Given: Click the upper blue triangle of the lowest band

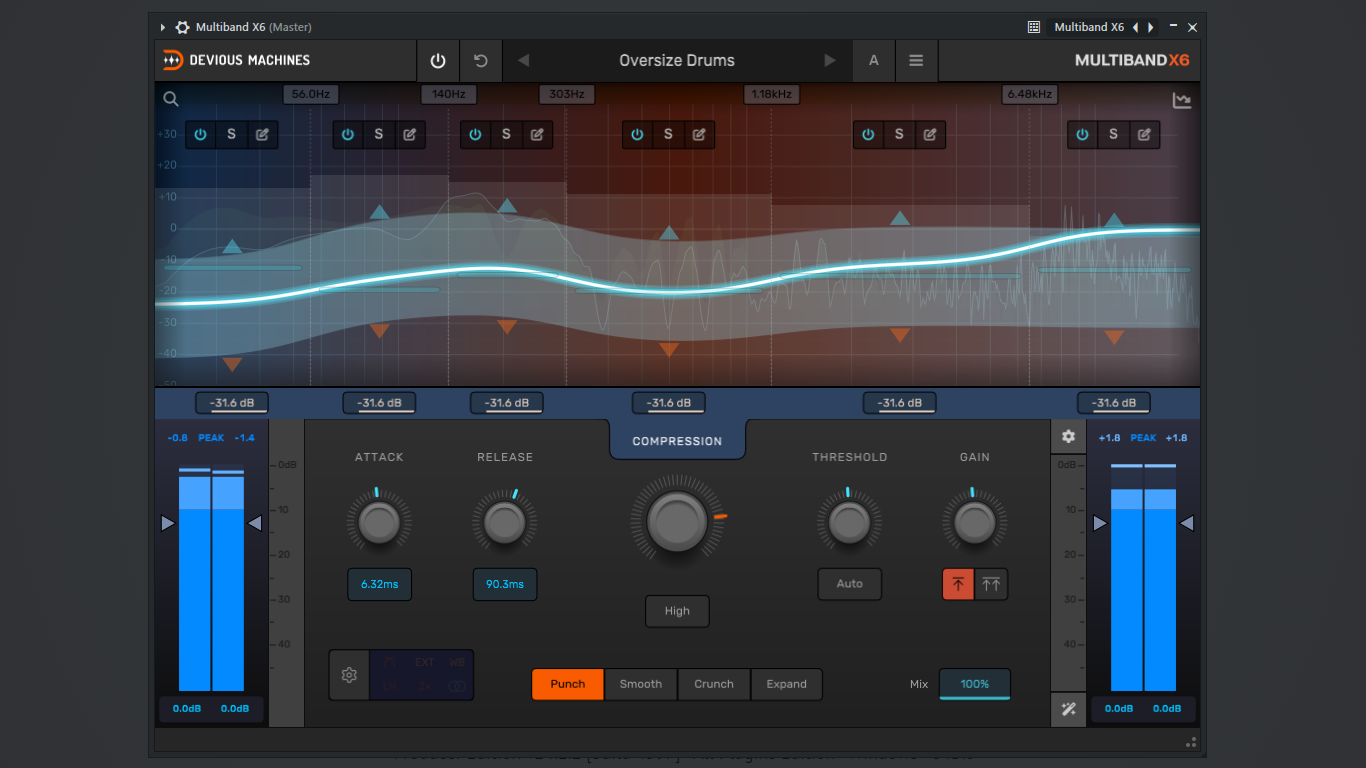Looking at the screenshot, I should tap(232, 246).
